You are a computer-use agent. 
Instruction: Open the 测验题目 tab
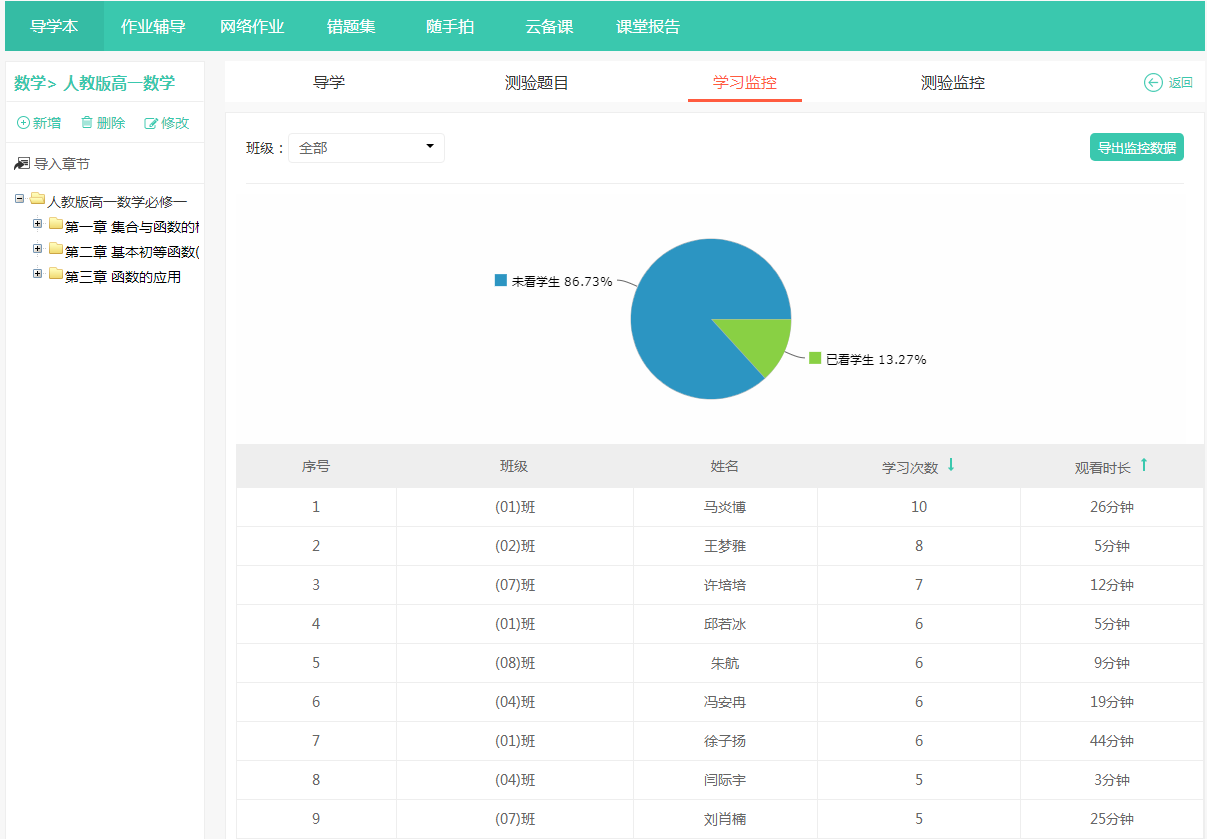[537, 83]
